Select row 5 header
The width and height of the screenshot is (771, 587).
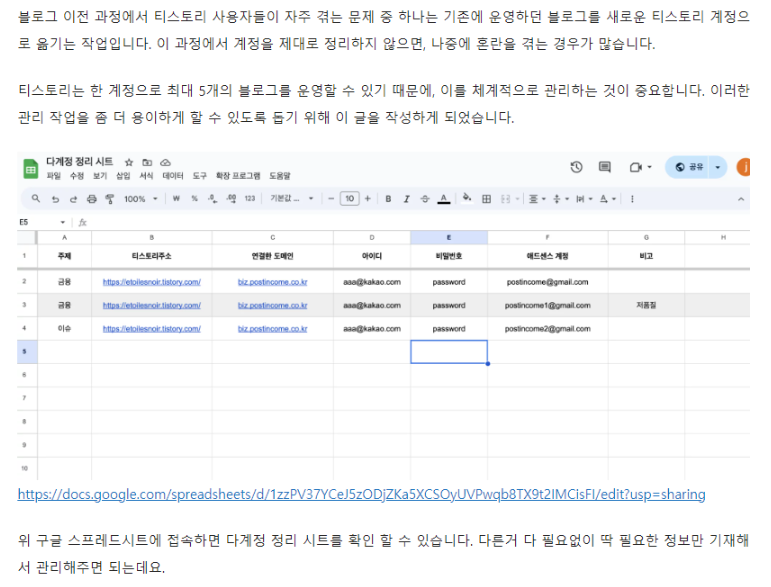[x=27, y=352]
